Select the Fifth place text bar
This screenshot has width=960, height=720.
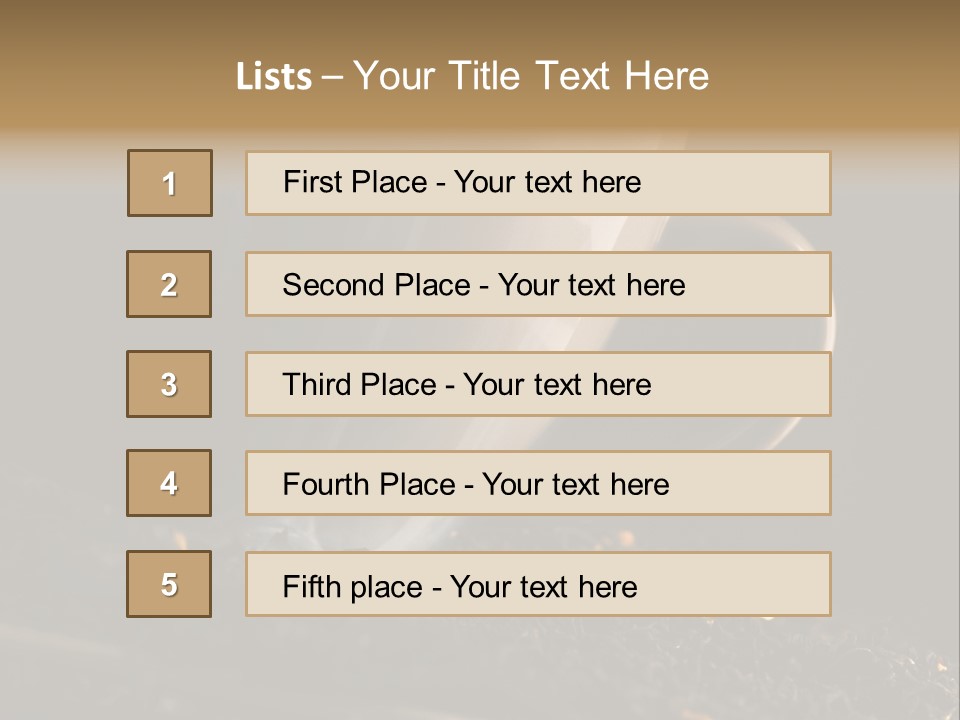[x=538, y=584]
